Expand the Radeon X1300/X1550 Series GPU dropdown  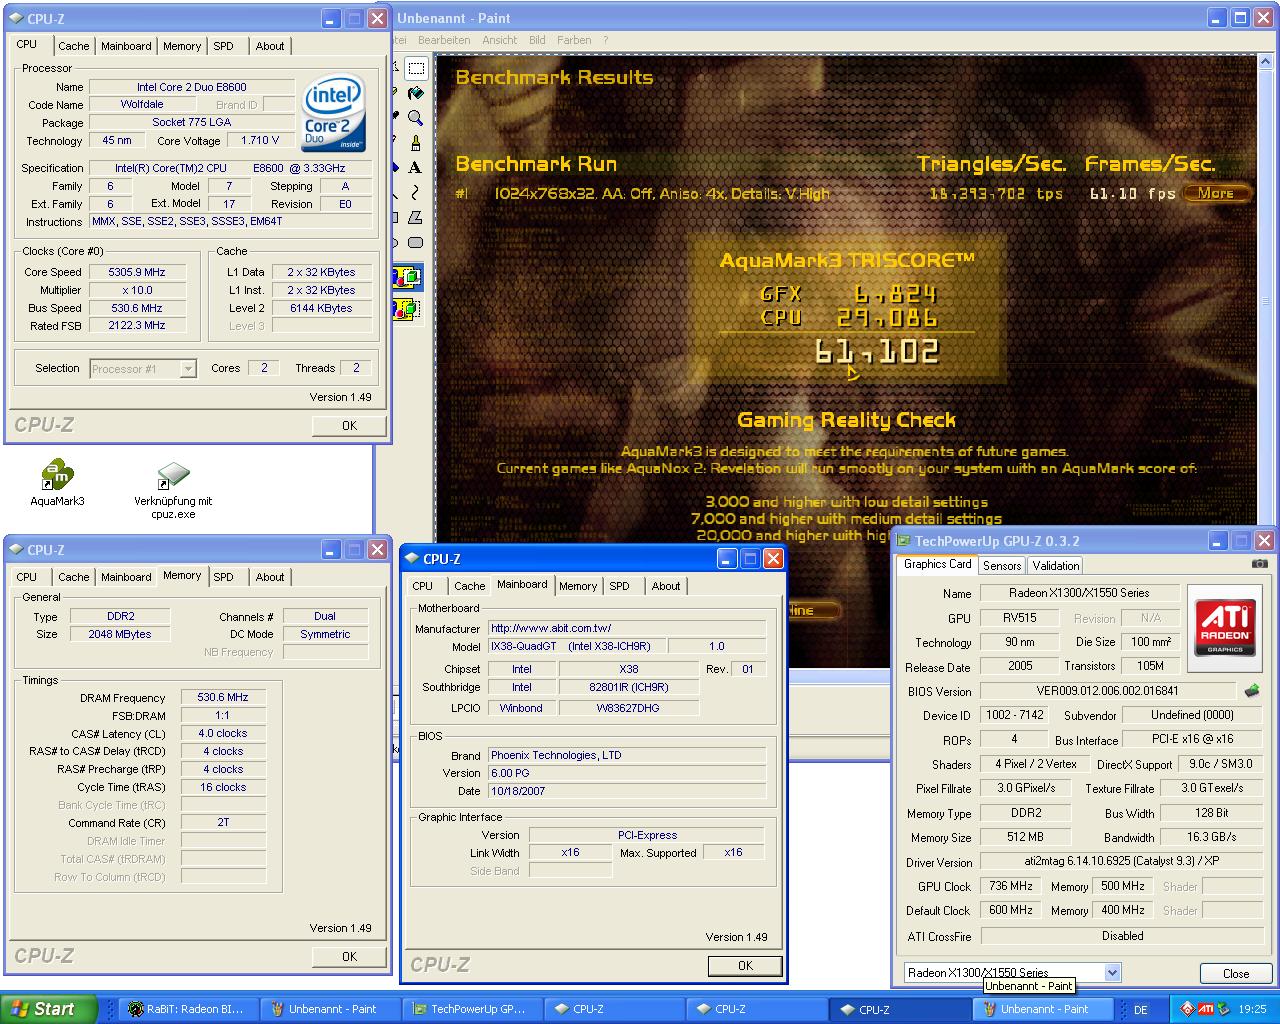1112,972
